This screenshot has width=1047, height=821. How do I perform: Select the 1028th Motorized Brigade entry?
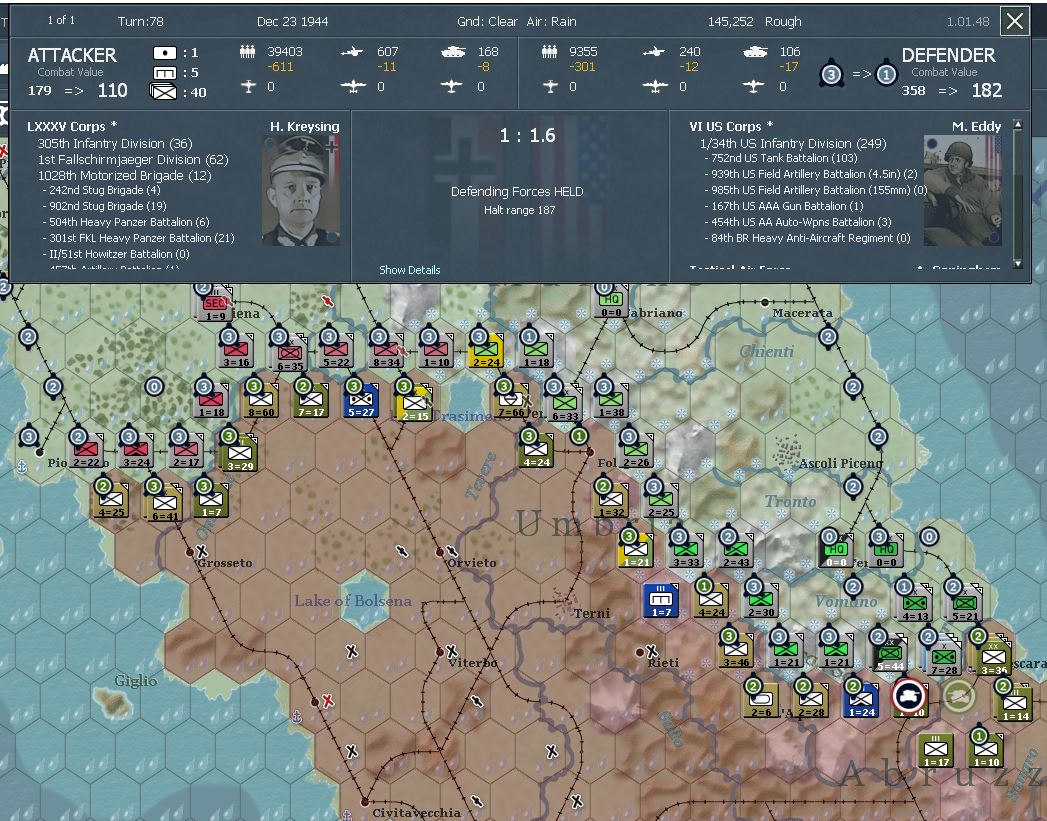click(124, 176)
